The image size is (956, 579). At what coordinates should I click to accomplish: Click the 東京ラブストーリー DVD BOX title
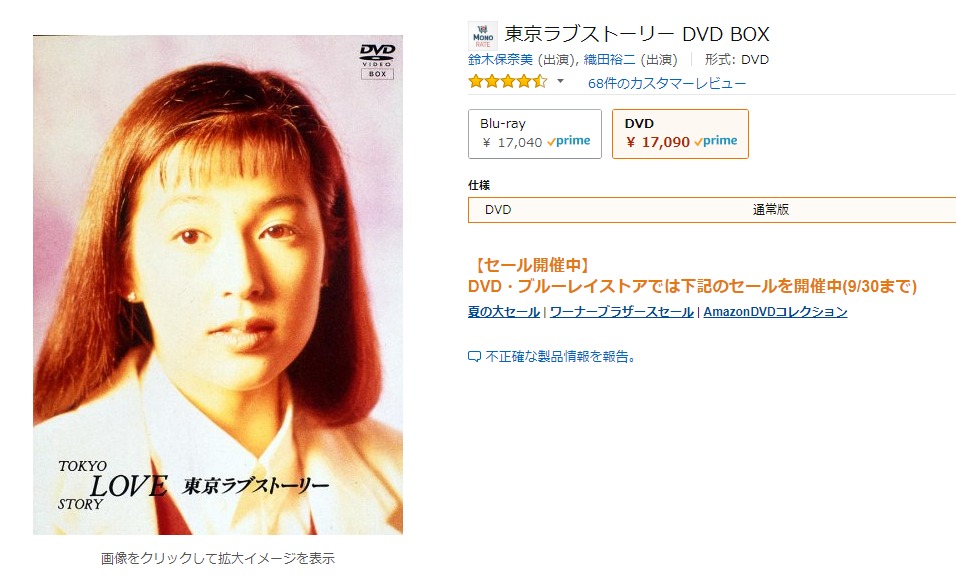[637, 34]
